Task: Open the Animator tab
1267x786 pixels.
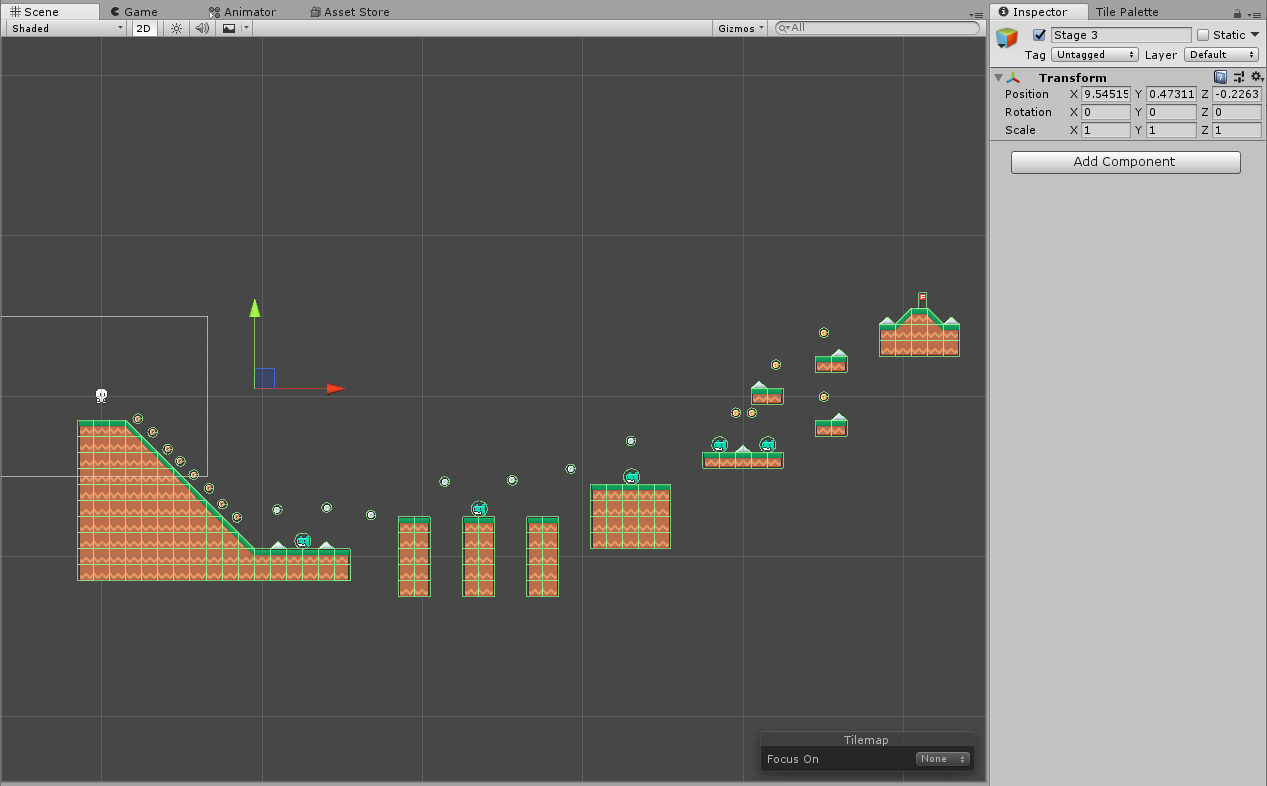Action: [x=243, y=12]
